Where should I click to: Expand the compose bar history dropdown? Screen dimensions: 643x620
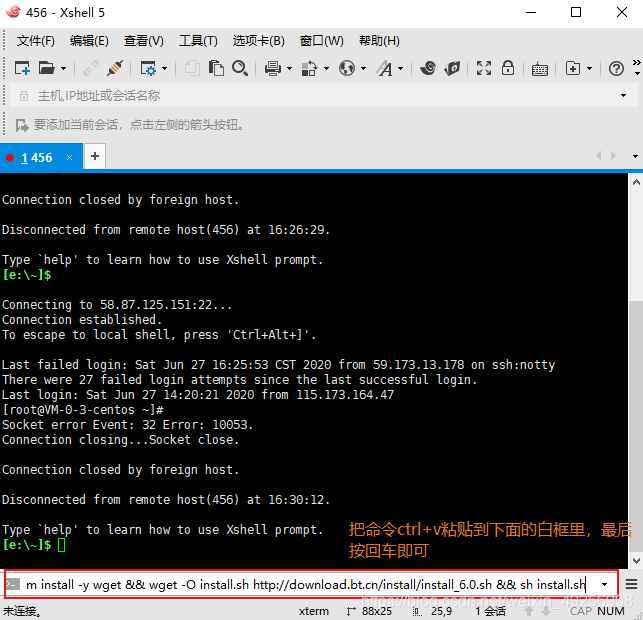604,584
